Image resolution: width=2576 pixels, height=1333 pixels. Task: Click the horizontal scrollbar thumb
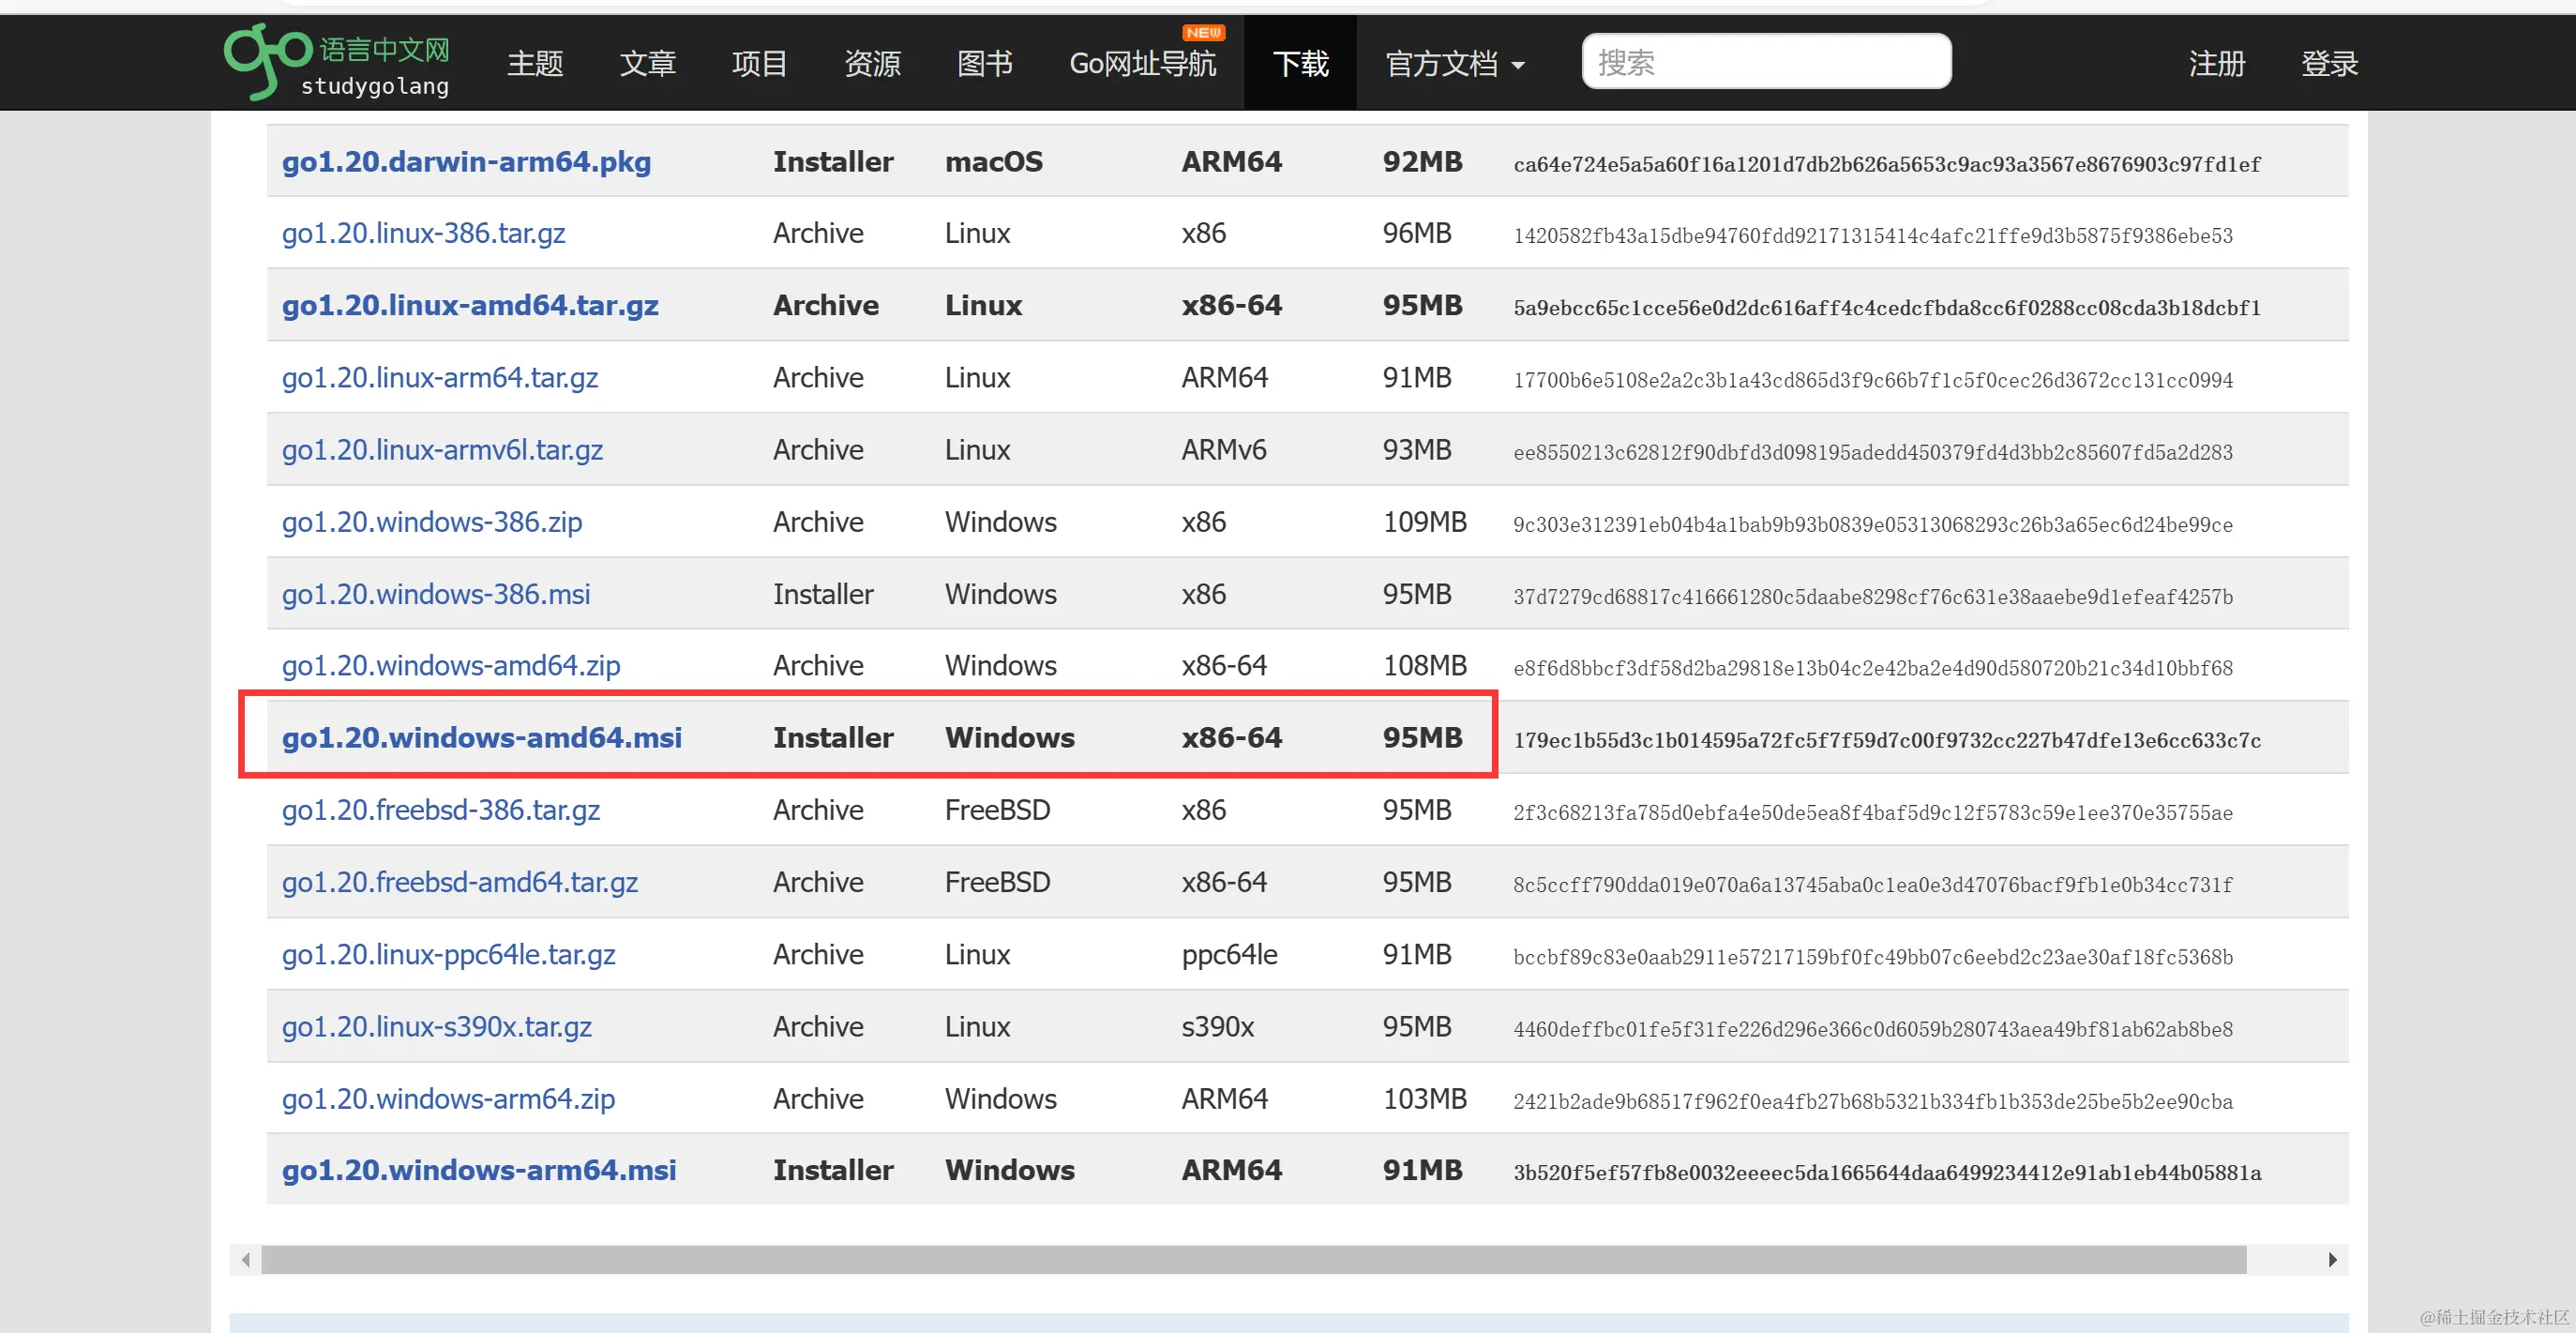pyautogui.click(x=1253, y=1260)
